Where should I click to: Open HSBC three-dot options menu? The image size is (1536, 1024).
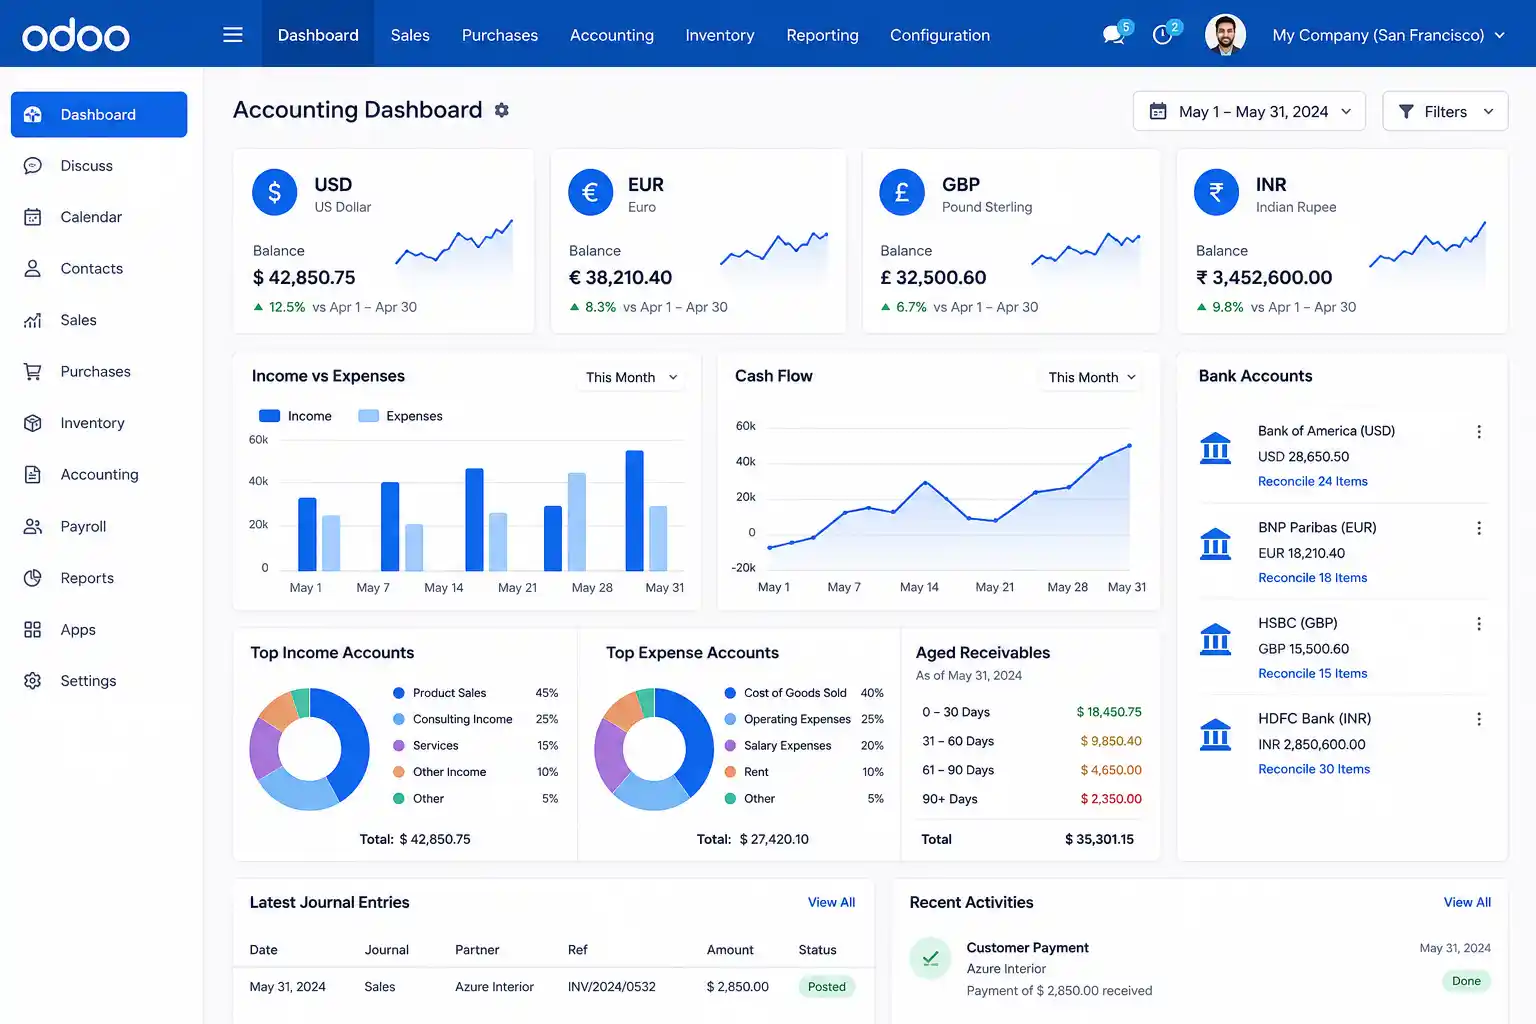tap(1479, 624)
